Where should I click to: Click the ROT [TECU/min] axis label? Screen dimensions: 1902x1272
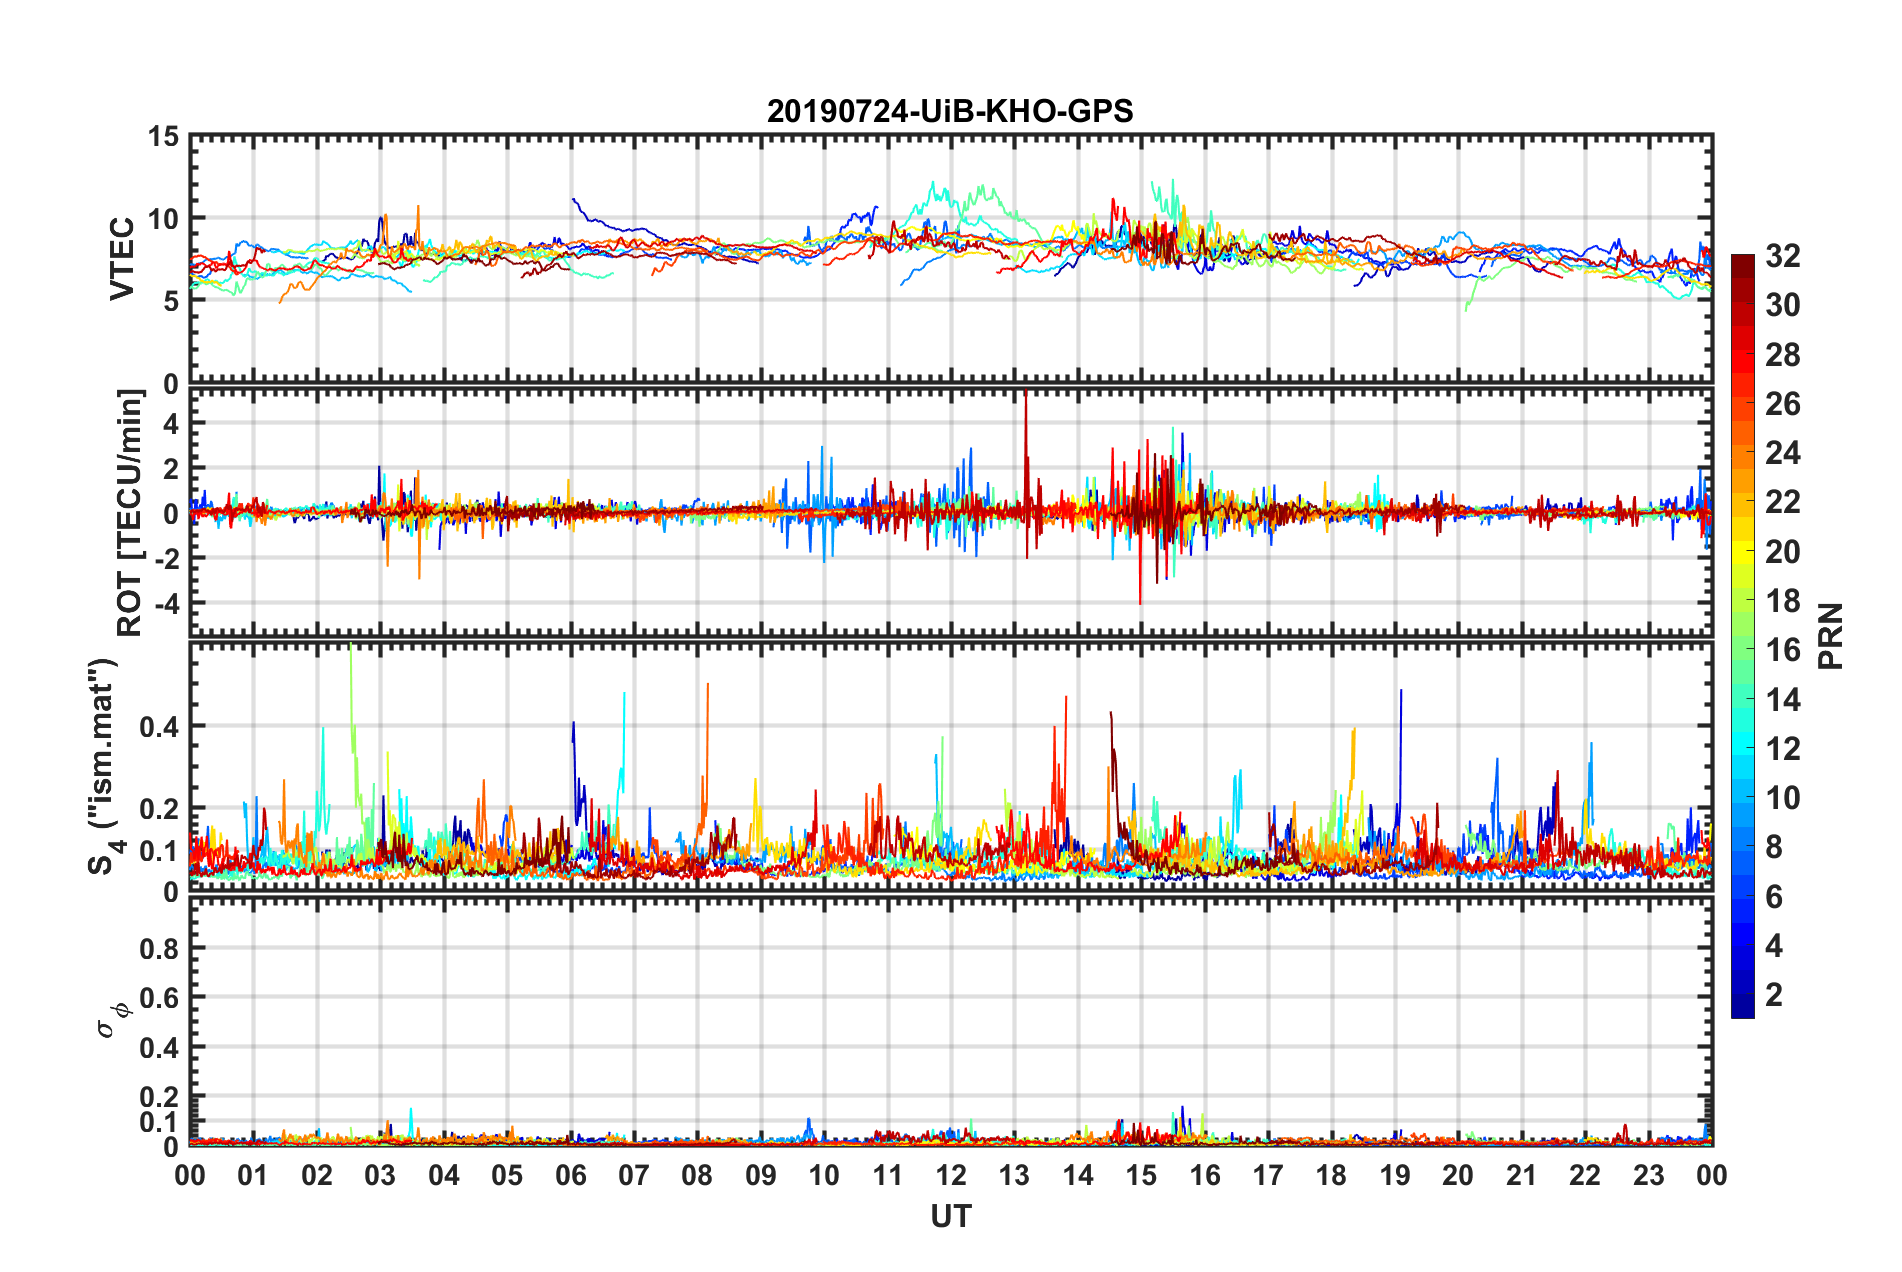pos(130,513)
